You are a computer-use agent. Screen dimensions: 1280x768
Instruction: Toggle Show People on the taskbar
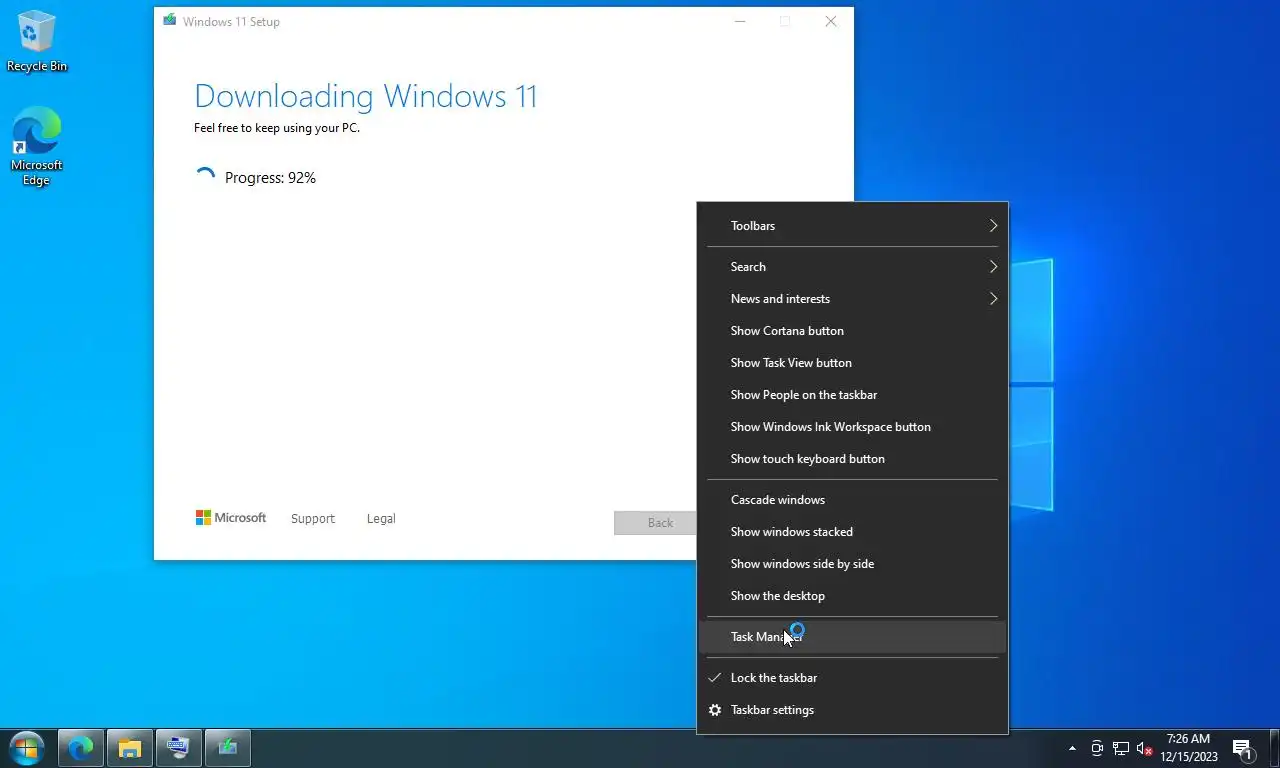coord(852,395)
